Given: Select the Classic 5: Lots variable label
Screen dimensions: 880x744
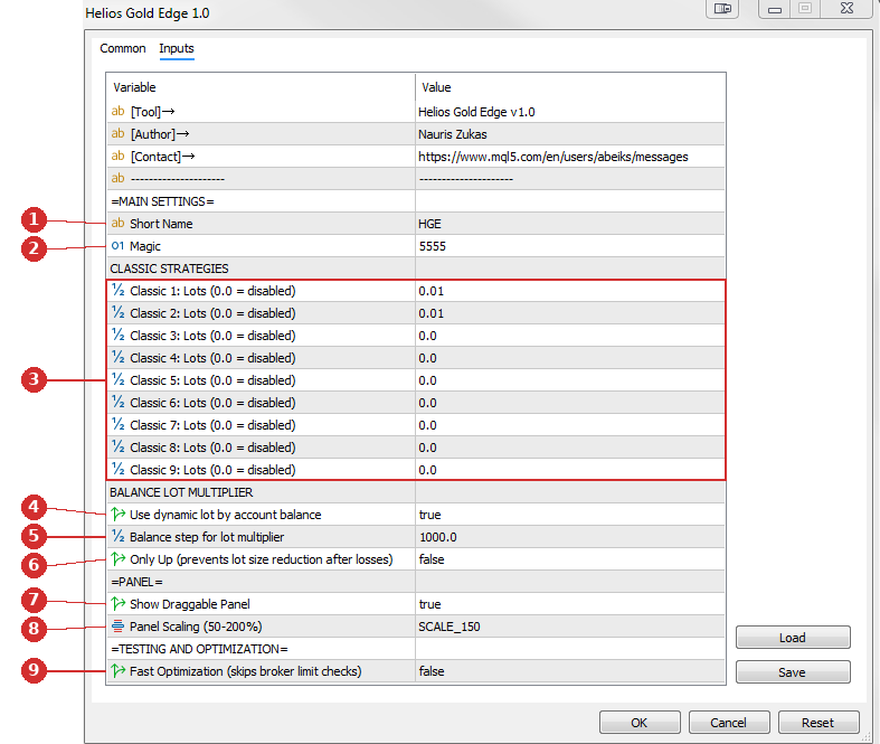Looking at the screenshot, I should tap(213, 380).
